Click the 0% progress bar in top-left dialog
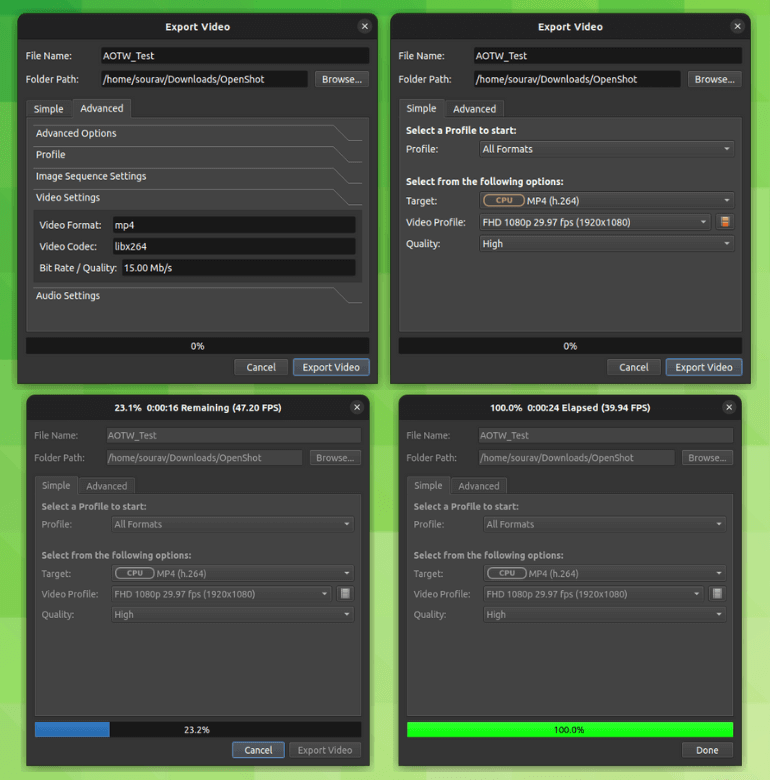770x780 pixels. coord(197,346)
